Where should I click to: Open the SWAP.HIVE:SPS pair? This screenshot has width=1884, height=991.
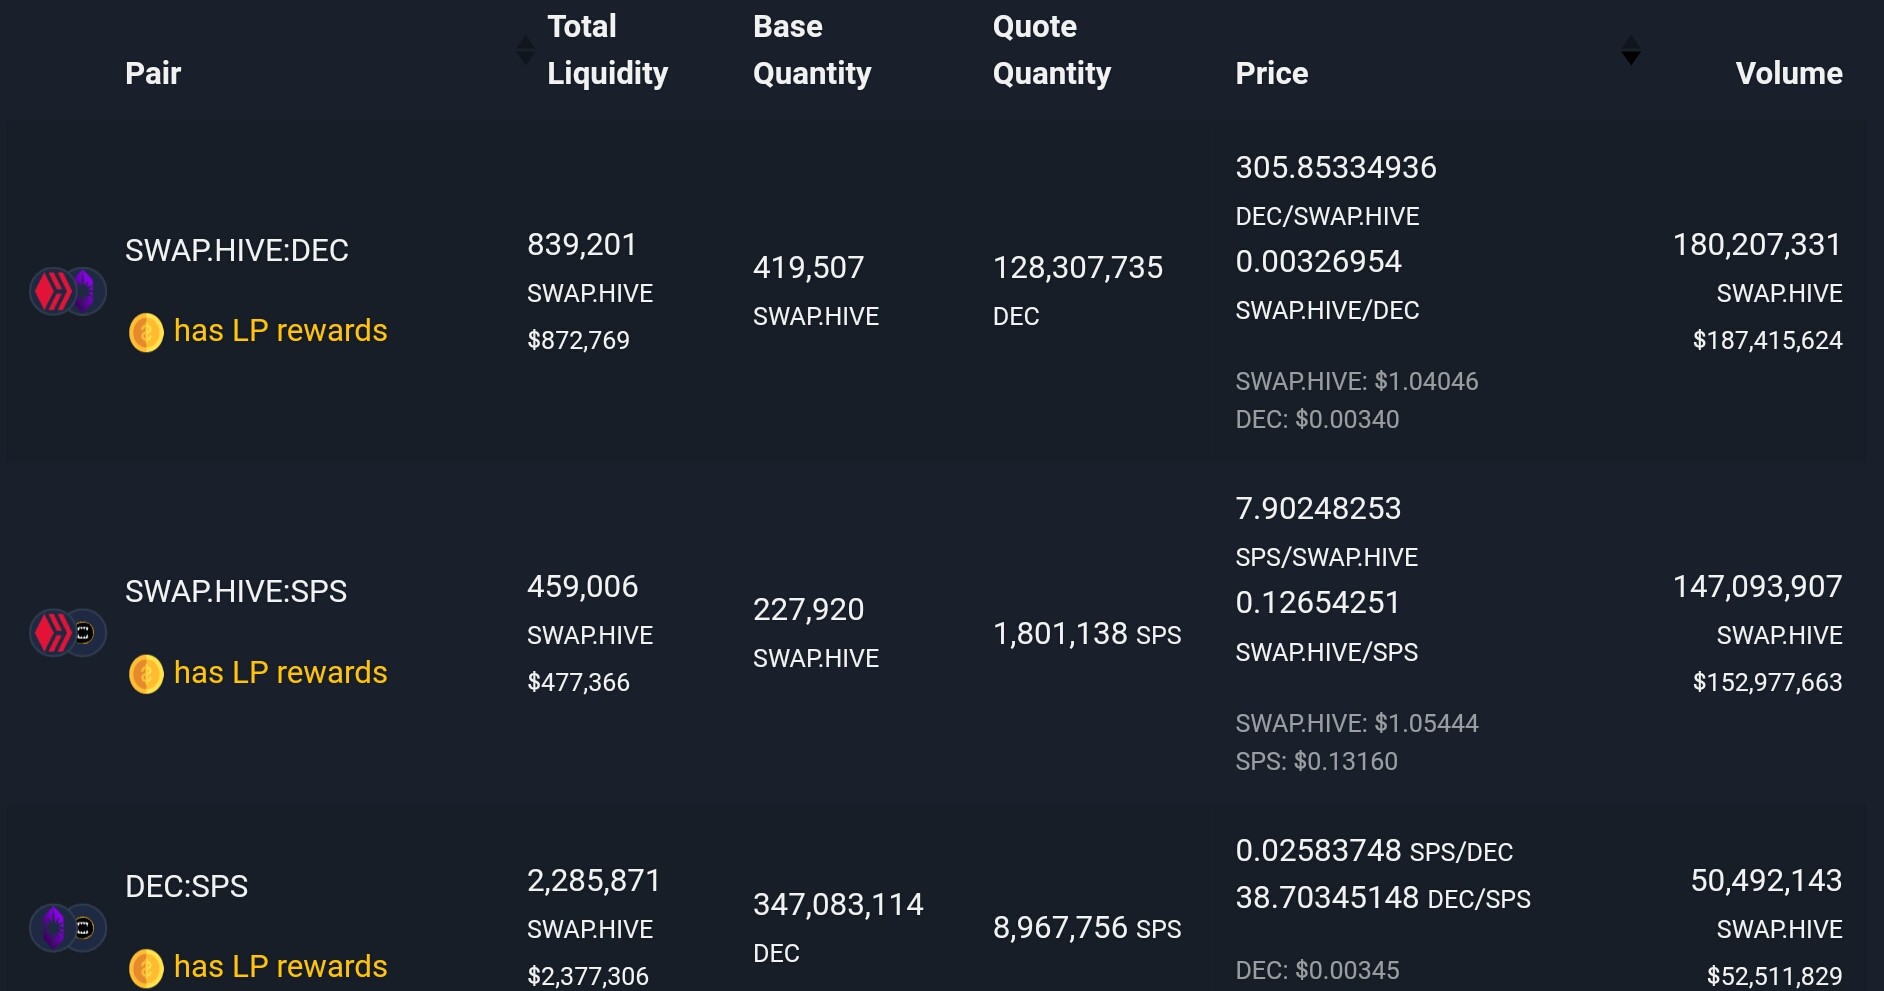(x=236, y=591)
